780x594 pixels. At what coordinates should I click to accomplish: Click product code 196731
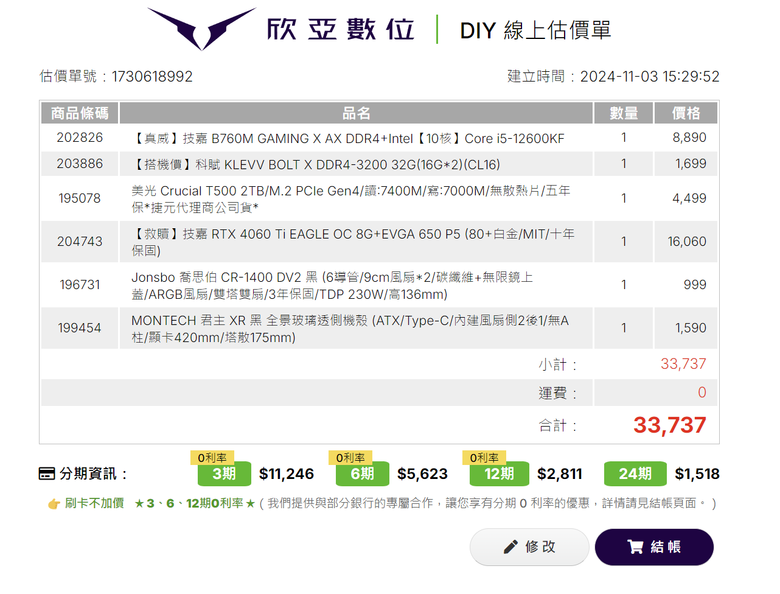click(80, 285)
